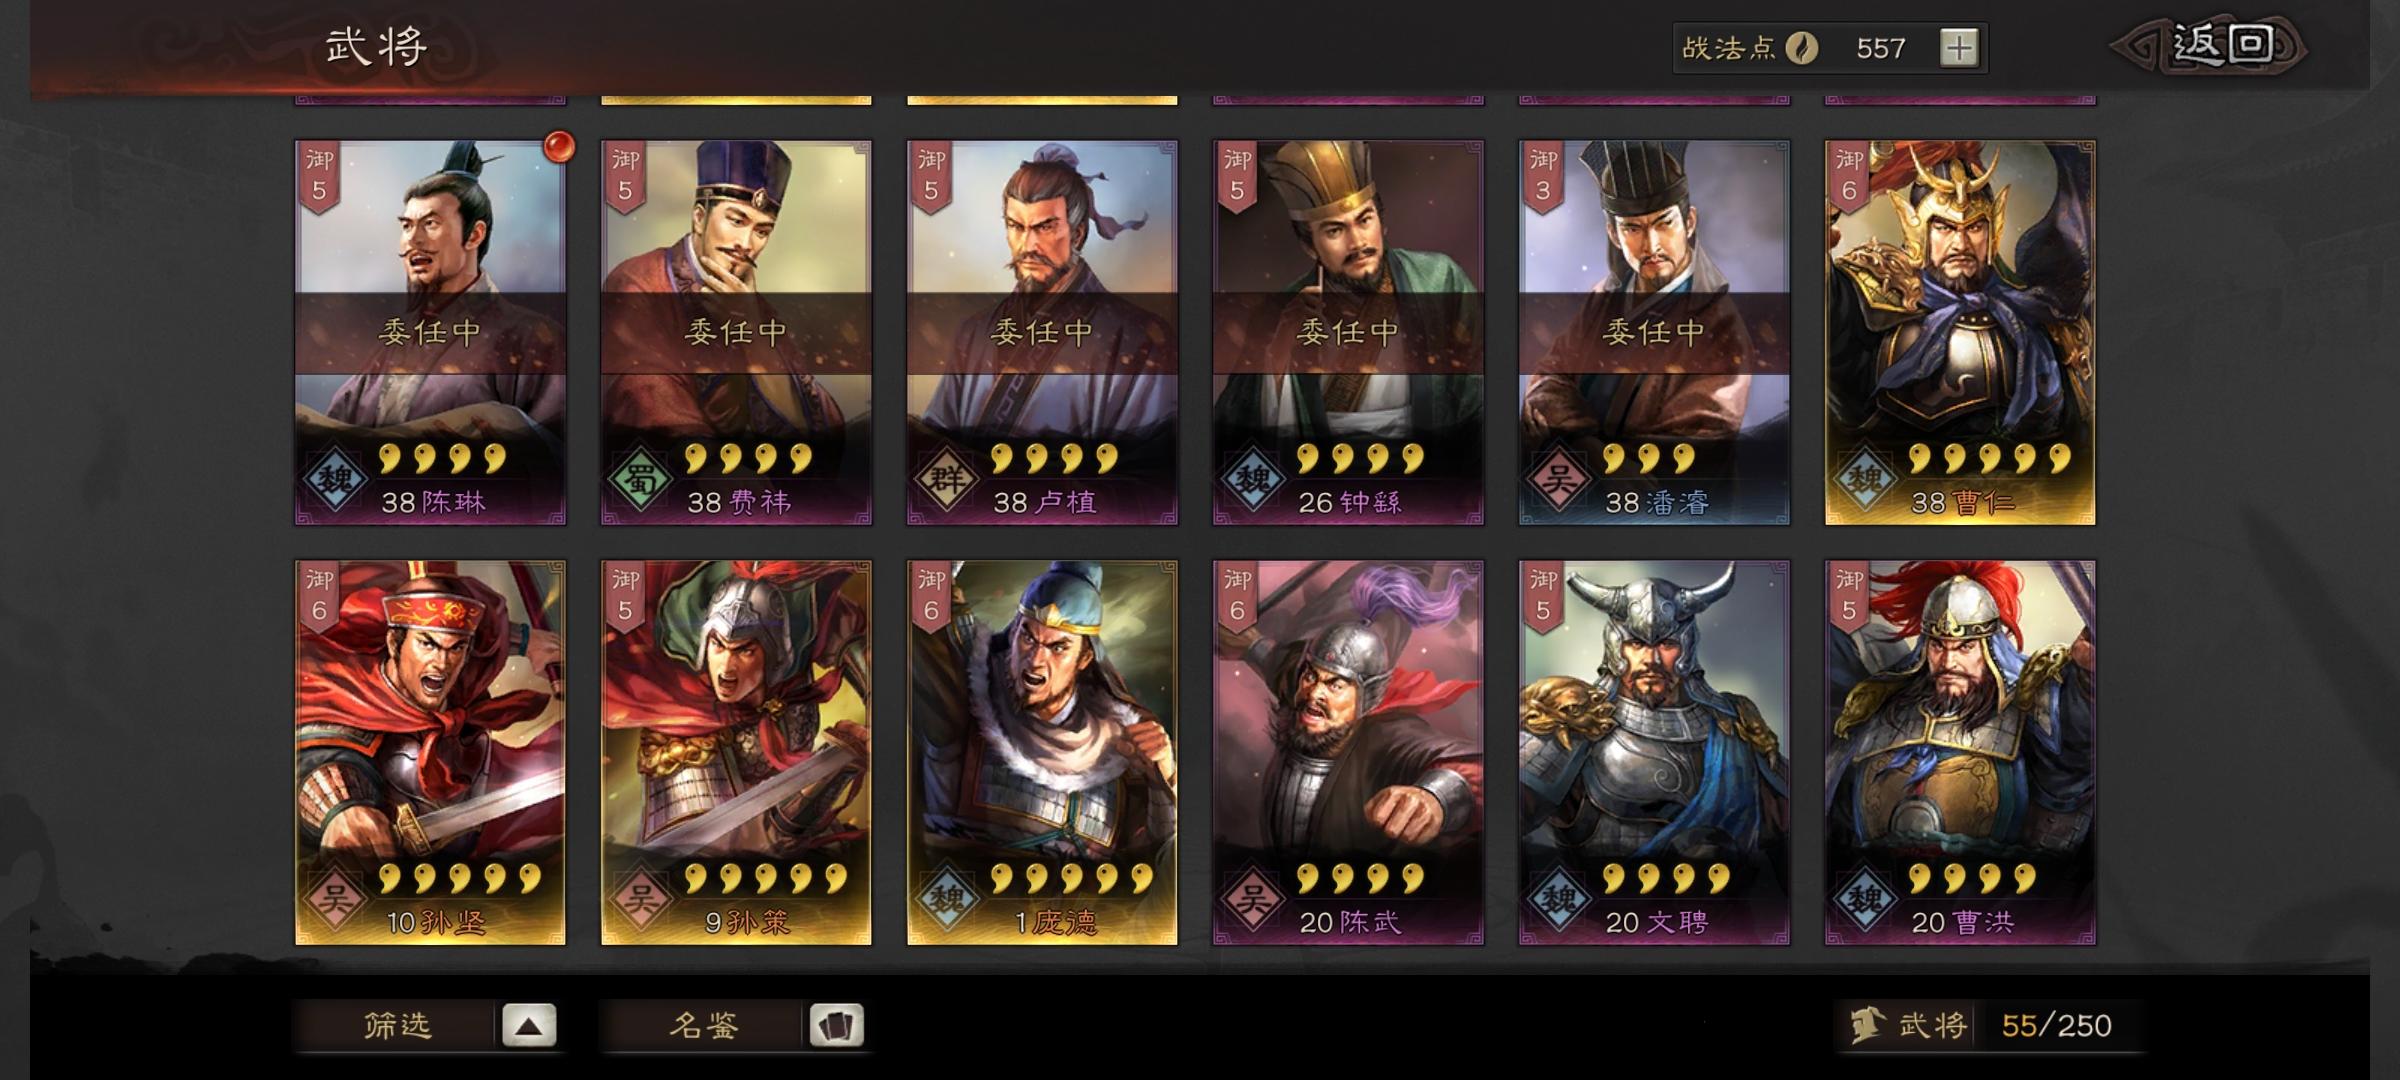Screen dimensions: 2400x1080
Task: Open the 筛选 filter menu
Action: [396, 1025]
